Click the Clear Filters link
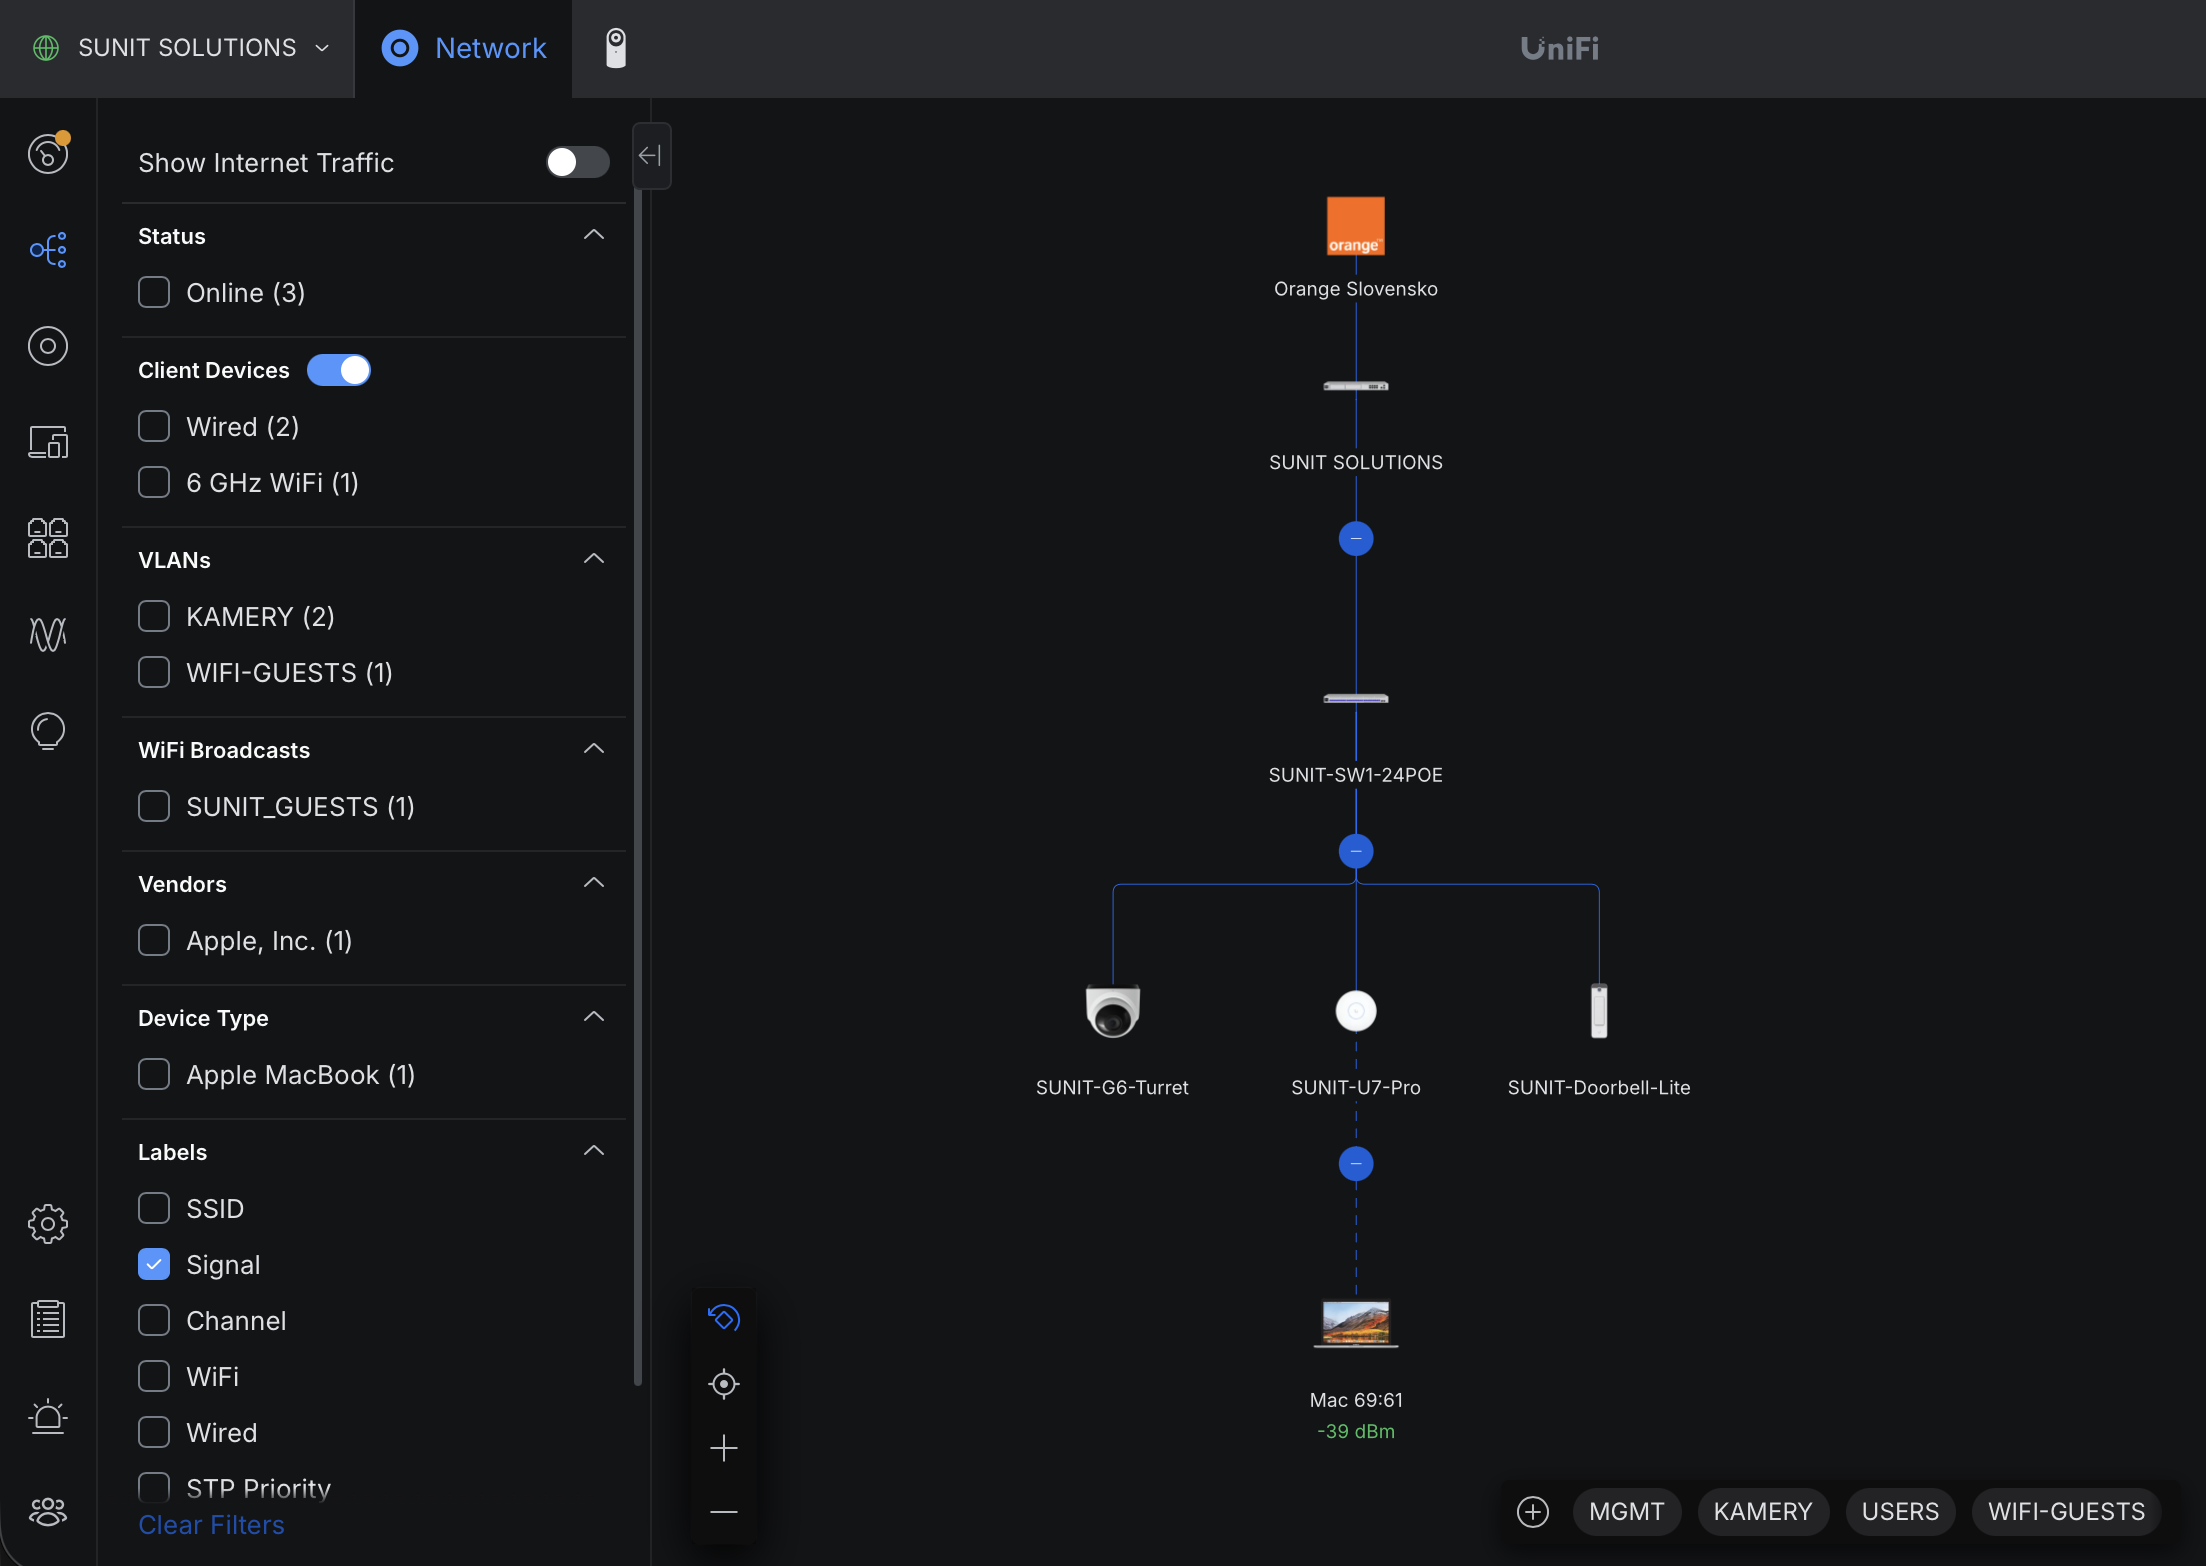Screen dimensions: 2206x1566 click(211, 1524)
